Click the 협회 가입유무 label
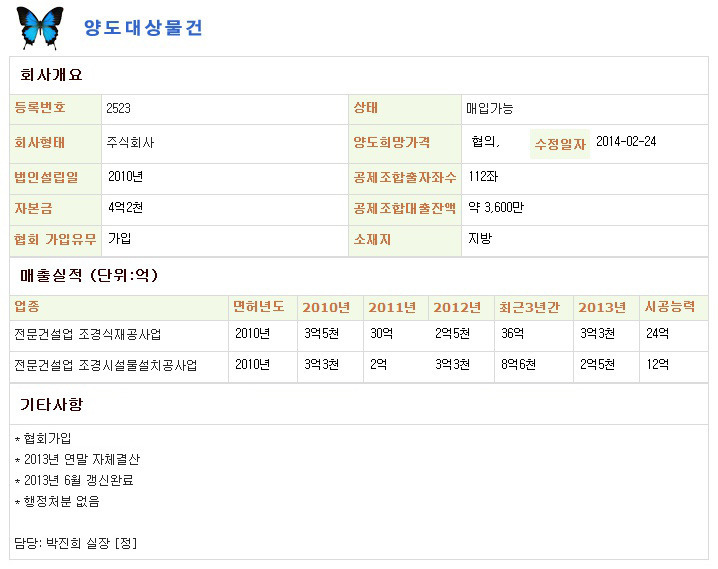 55,239
